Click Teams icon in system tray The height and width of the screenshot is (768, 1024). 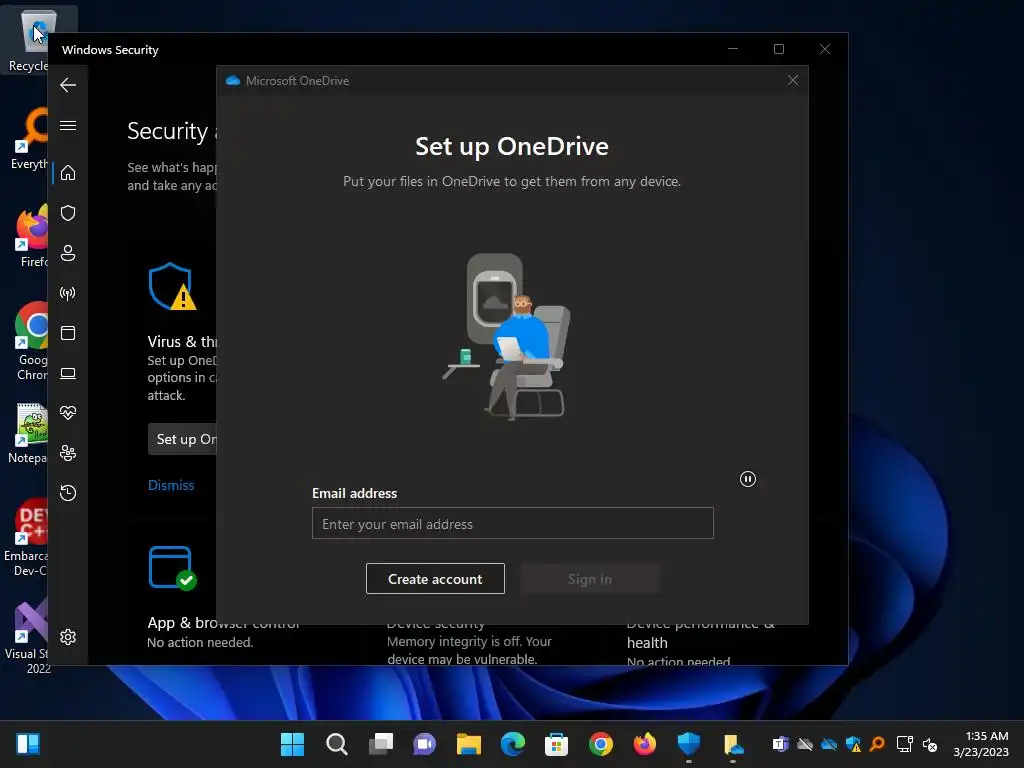[780, 744]
